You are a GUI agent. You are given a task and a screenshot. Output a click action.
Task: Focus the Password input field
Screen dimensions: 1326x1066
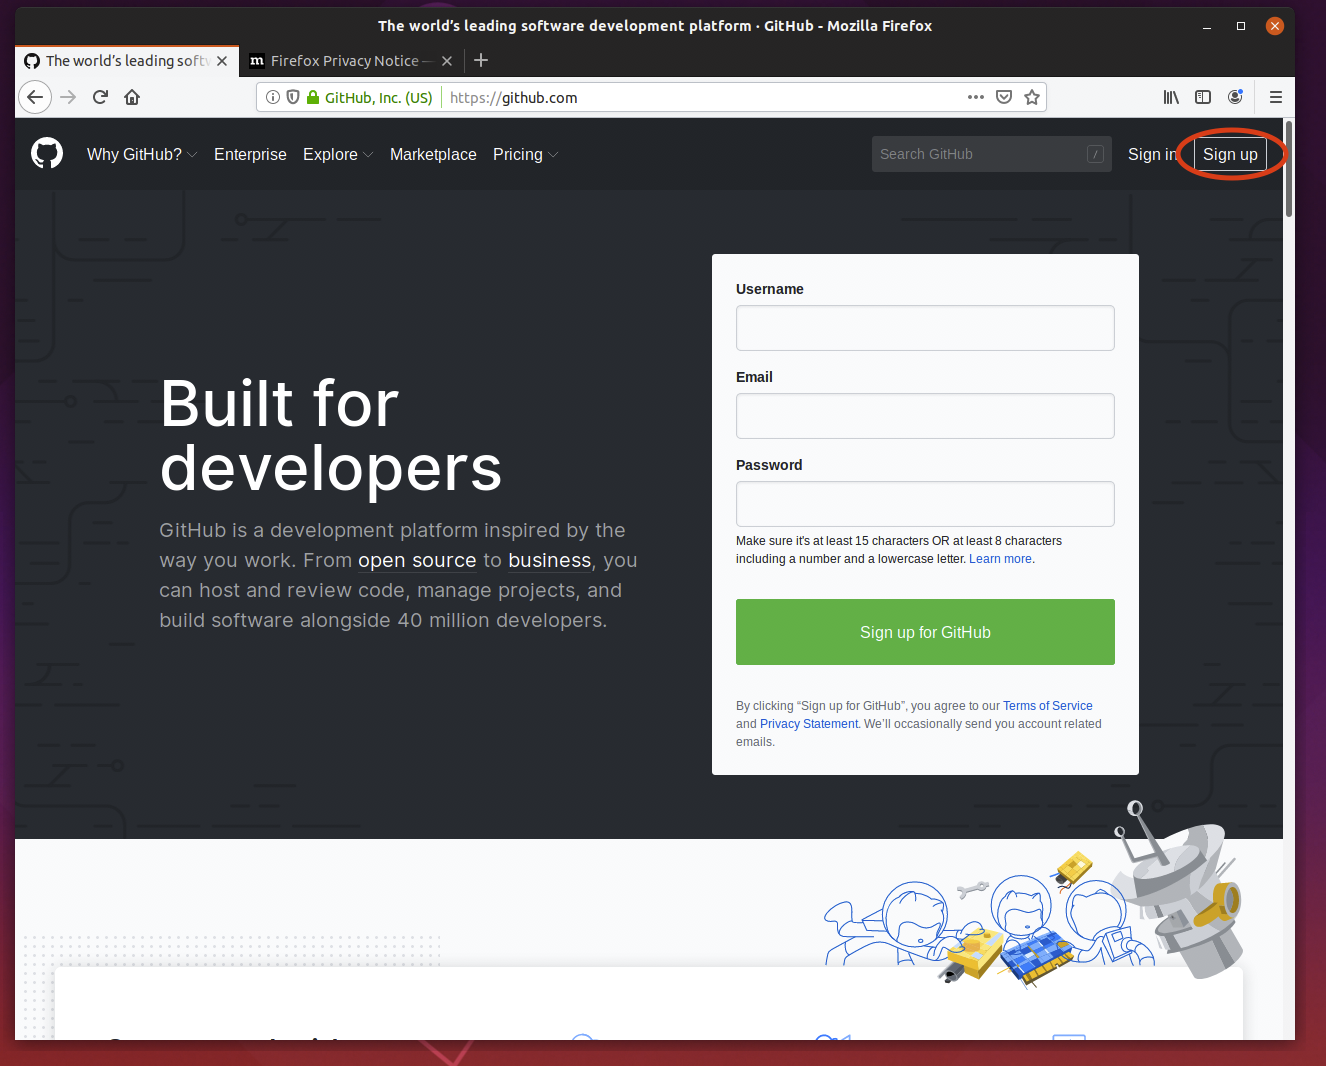tap(925, 504)
